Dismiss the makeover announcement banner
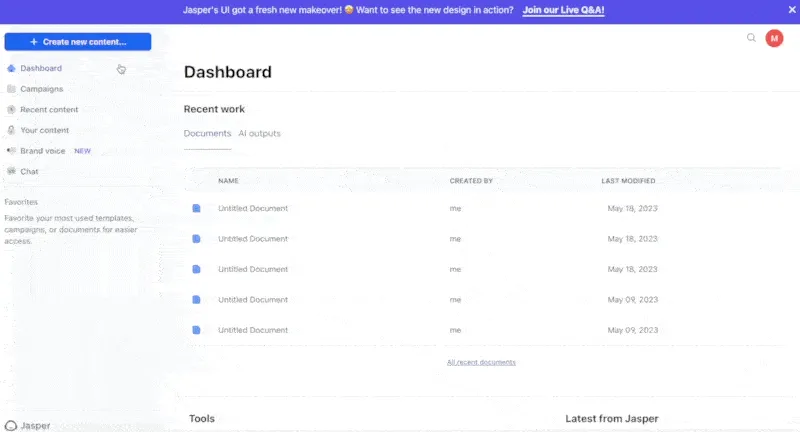This screenshot has height=432, width=800. click(792, 10)
